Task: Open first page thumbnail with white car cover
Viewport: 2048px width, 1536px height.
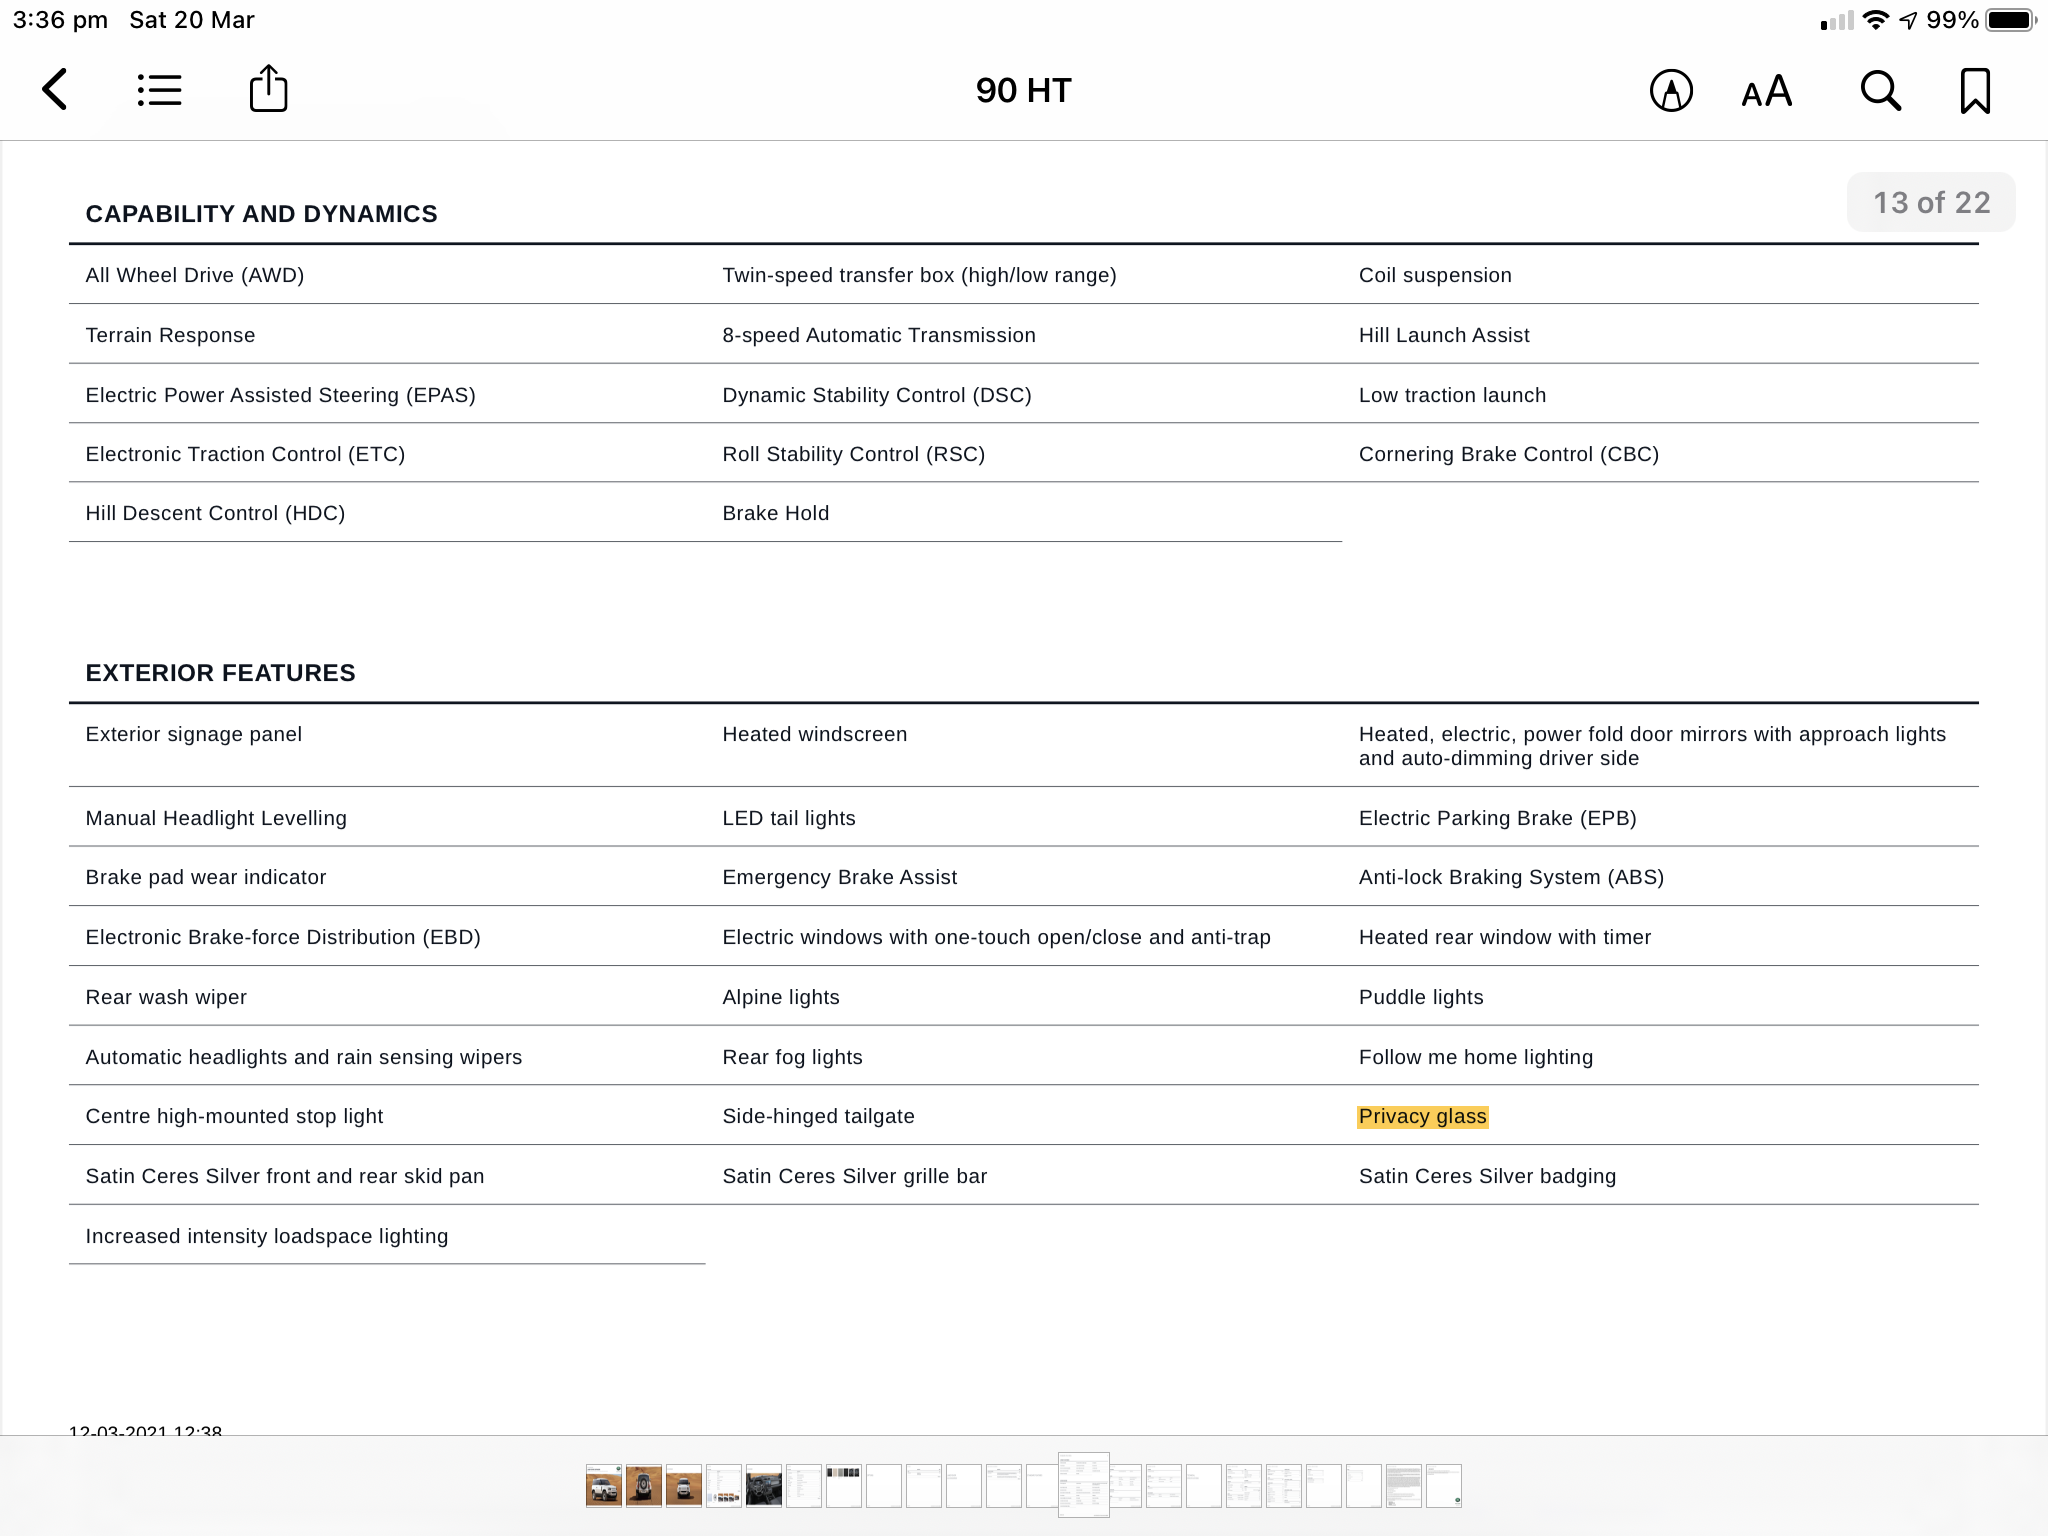Action: (604, 1486)
